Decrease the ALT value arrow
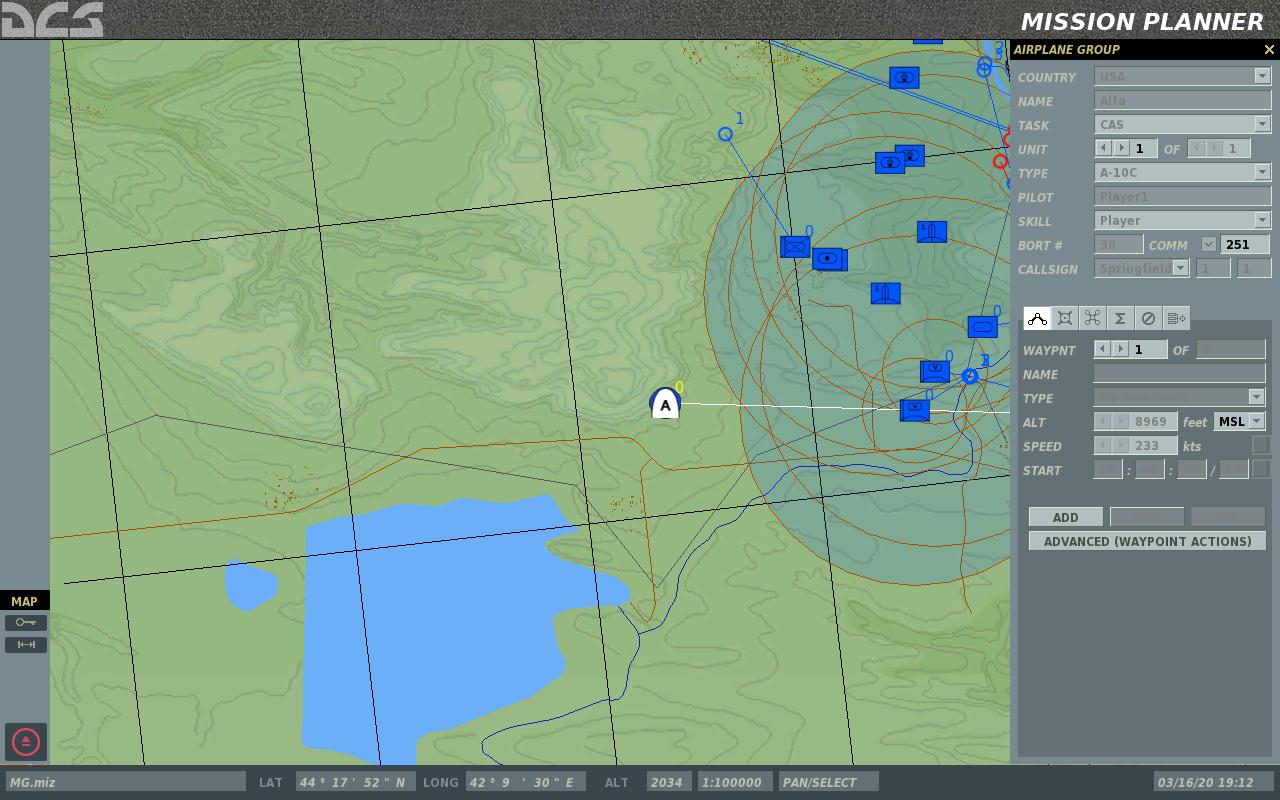The height and width of the screenshot is (800, 1280). [x=1102, y=421]
